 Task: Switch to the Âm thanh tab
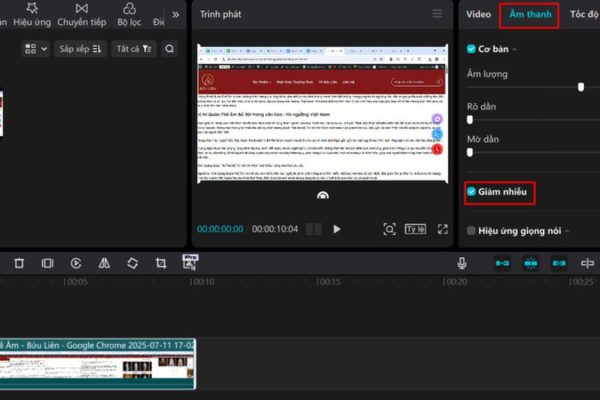530,14
